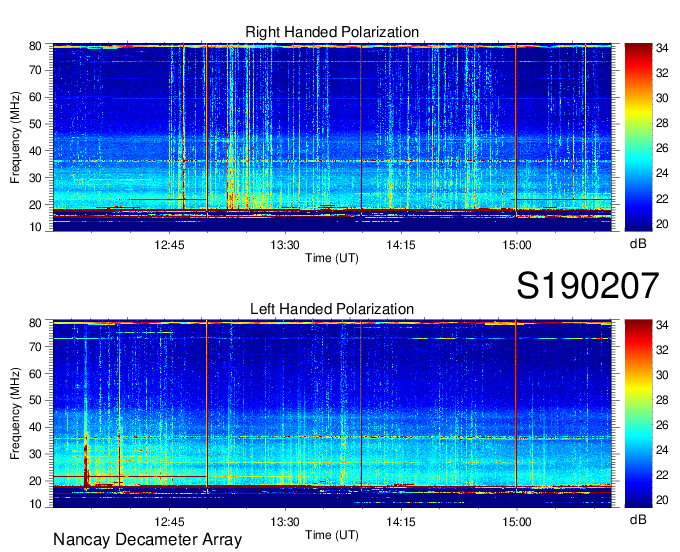Click Frequency (MHz) axis label of right-handed plot
This screenshot has height=552, width=680.
pos(16,137)
